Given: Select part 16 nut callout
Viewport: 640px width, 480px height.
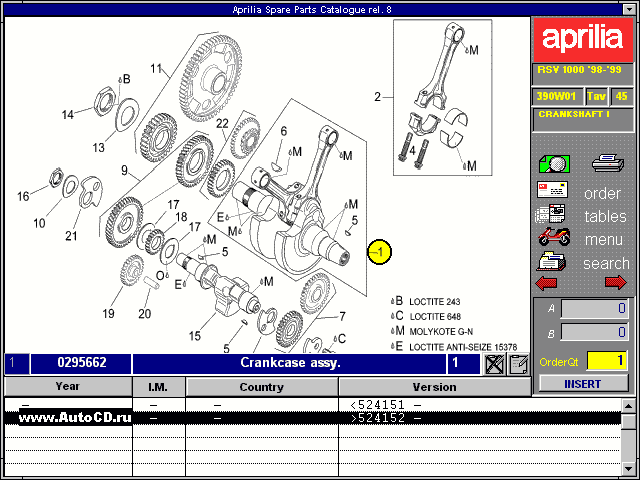Looking at the screenshot, I should click(23, 196).
